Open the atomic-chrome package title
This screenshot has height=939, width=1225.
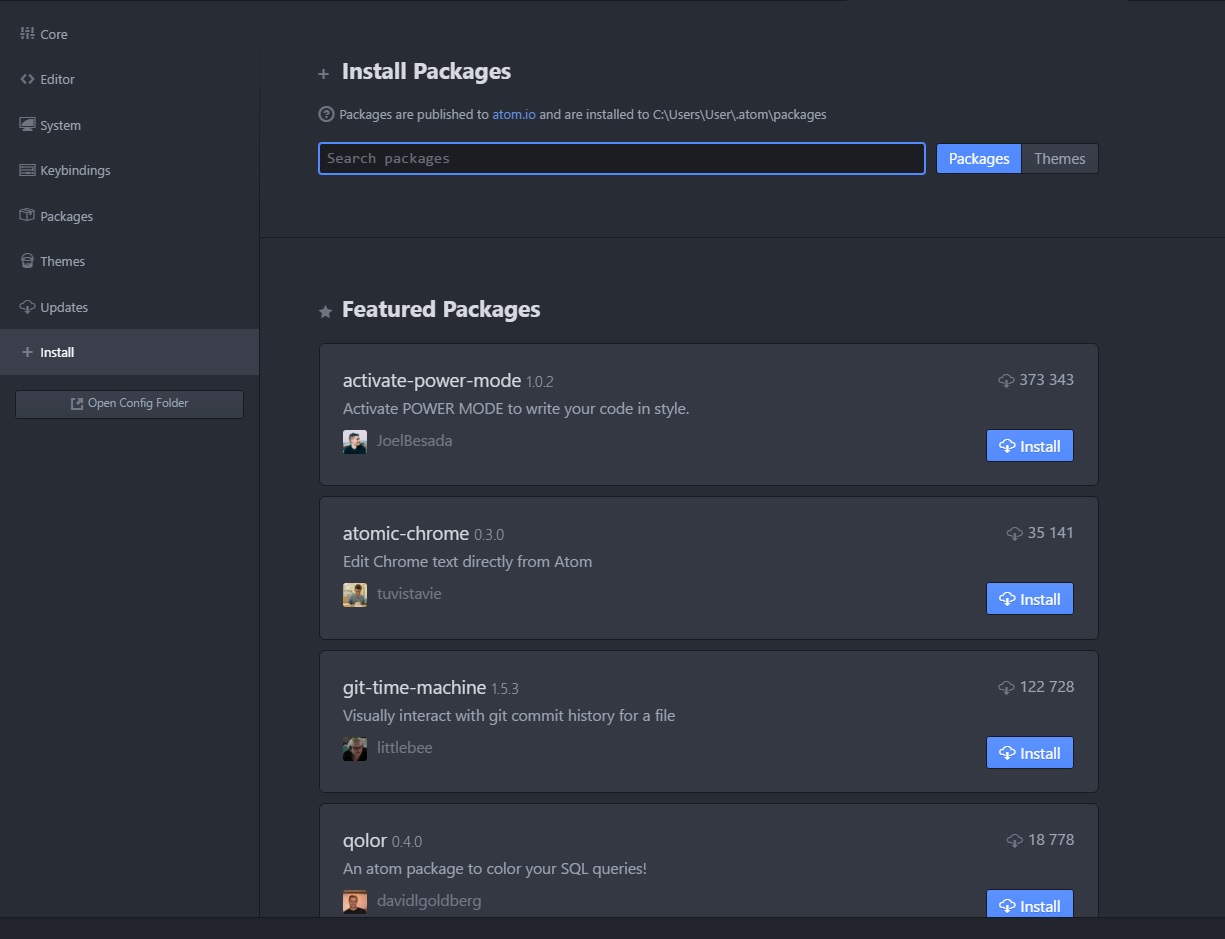tap(405, 533)
